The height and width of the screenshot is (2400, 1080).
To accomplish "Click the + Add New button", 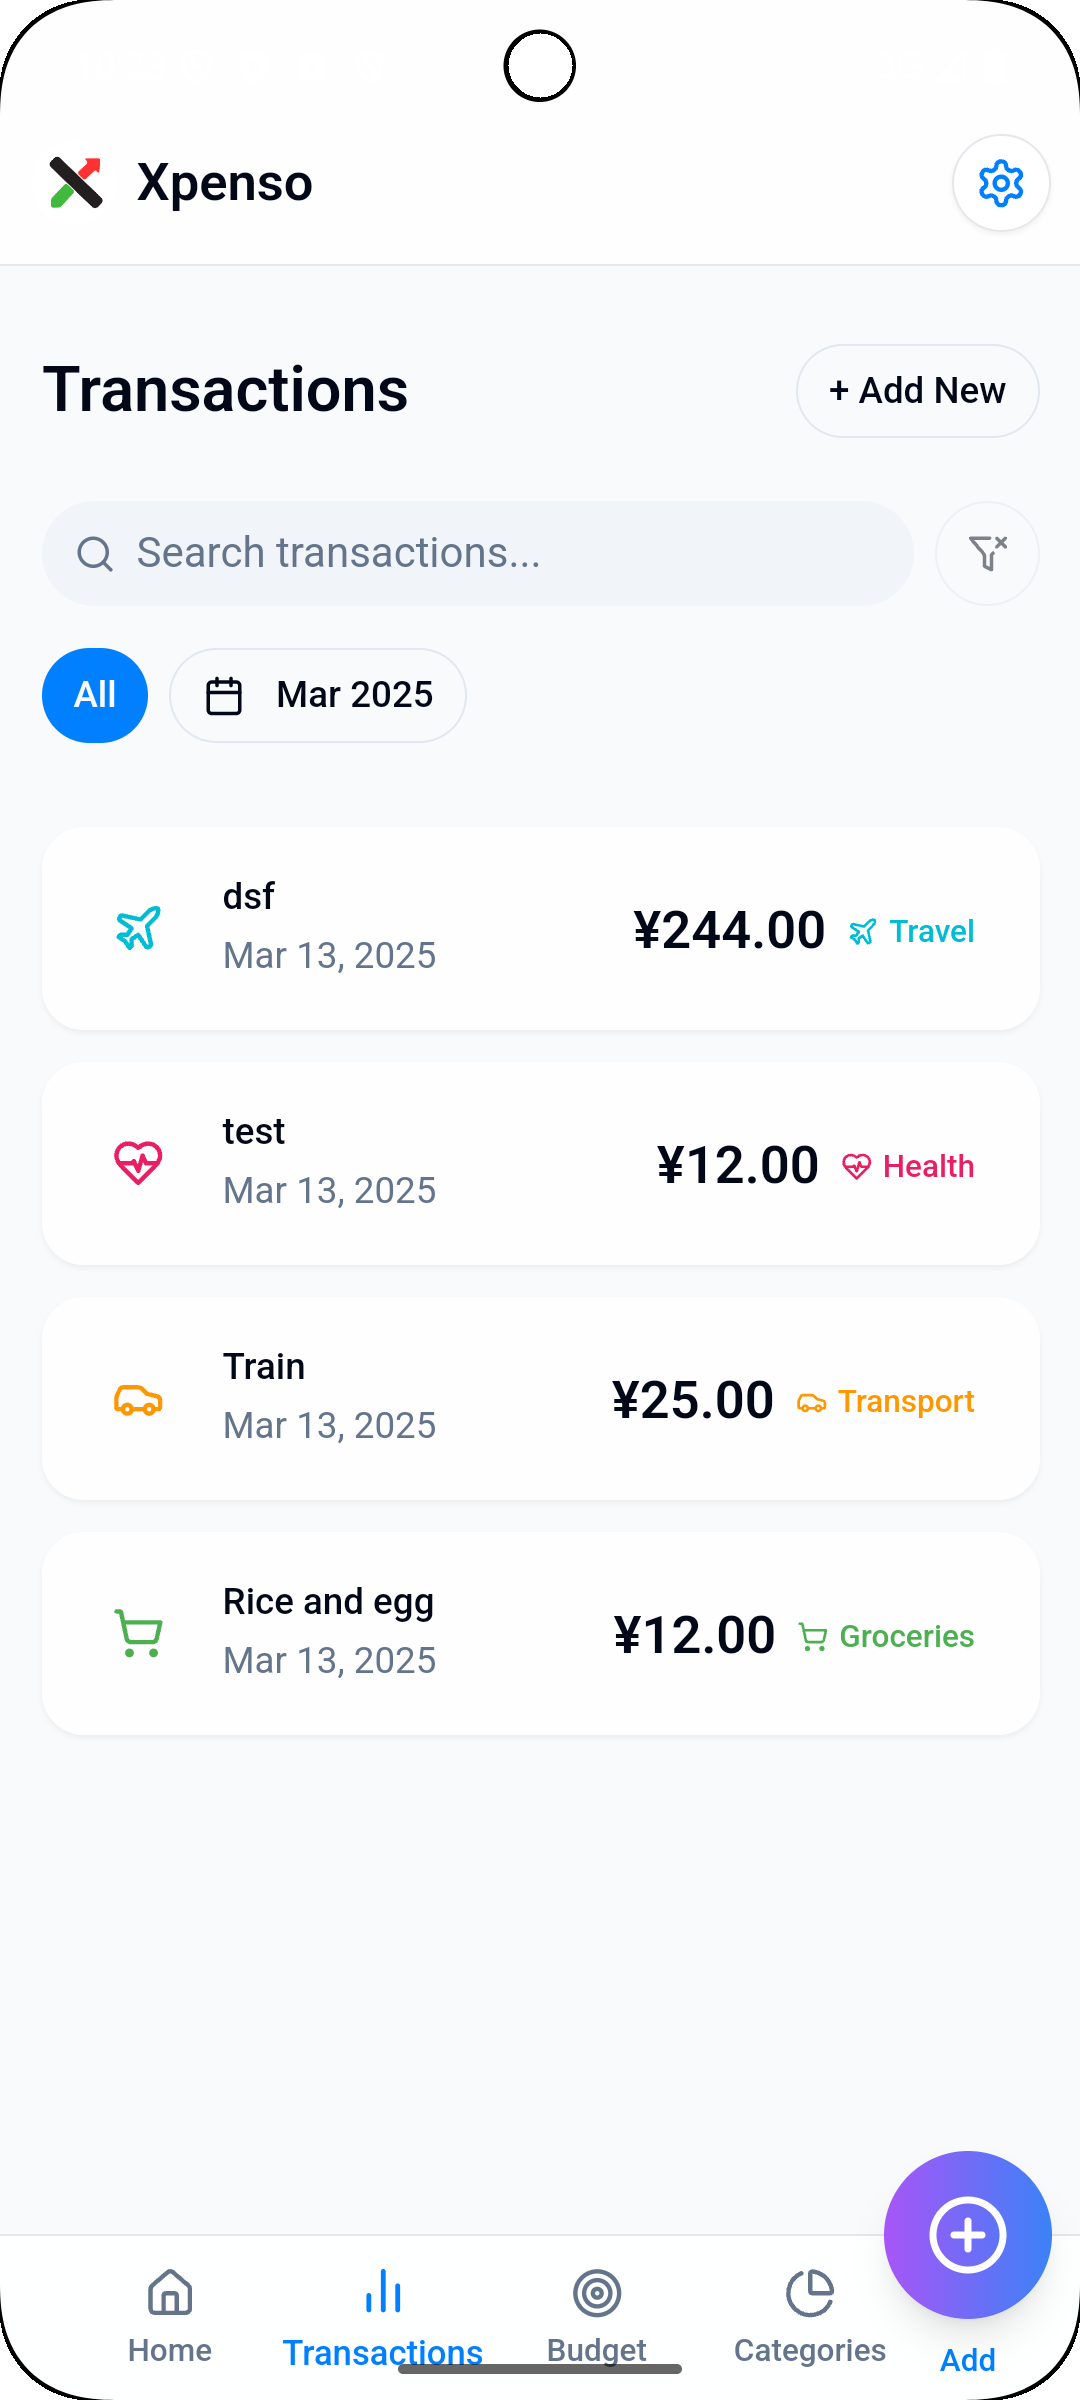I will point(918,391).
